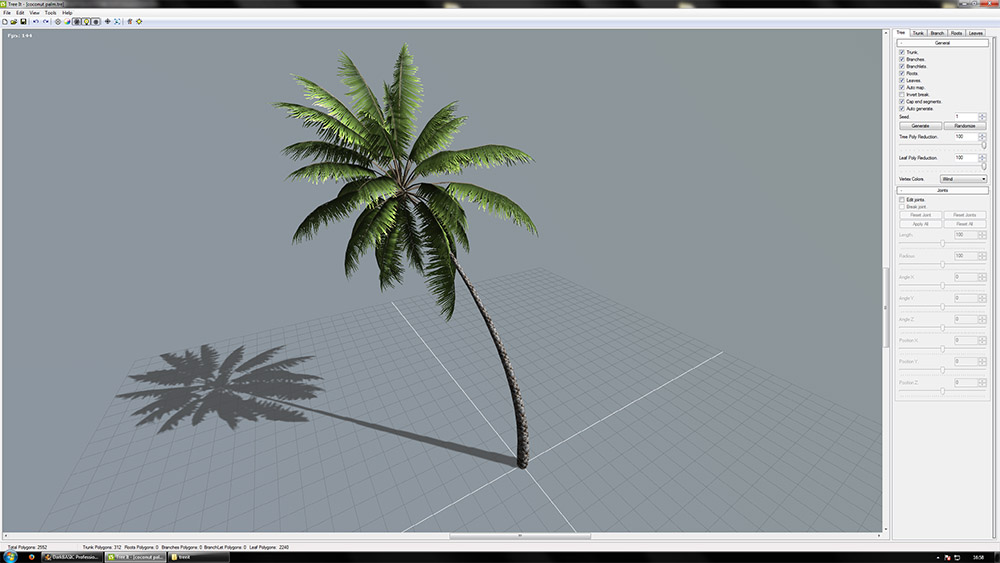The width and height of the screenshot is (1000, 563).
Task: Click the Leaf Poly Reduction stepper arrows
Action: (982, 157)
